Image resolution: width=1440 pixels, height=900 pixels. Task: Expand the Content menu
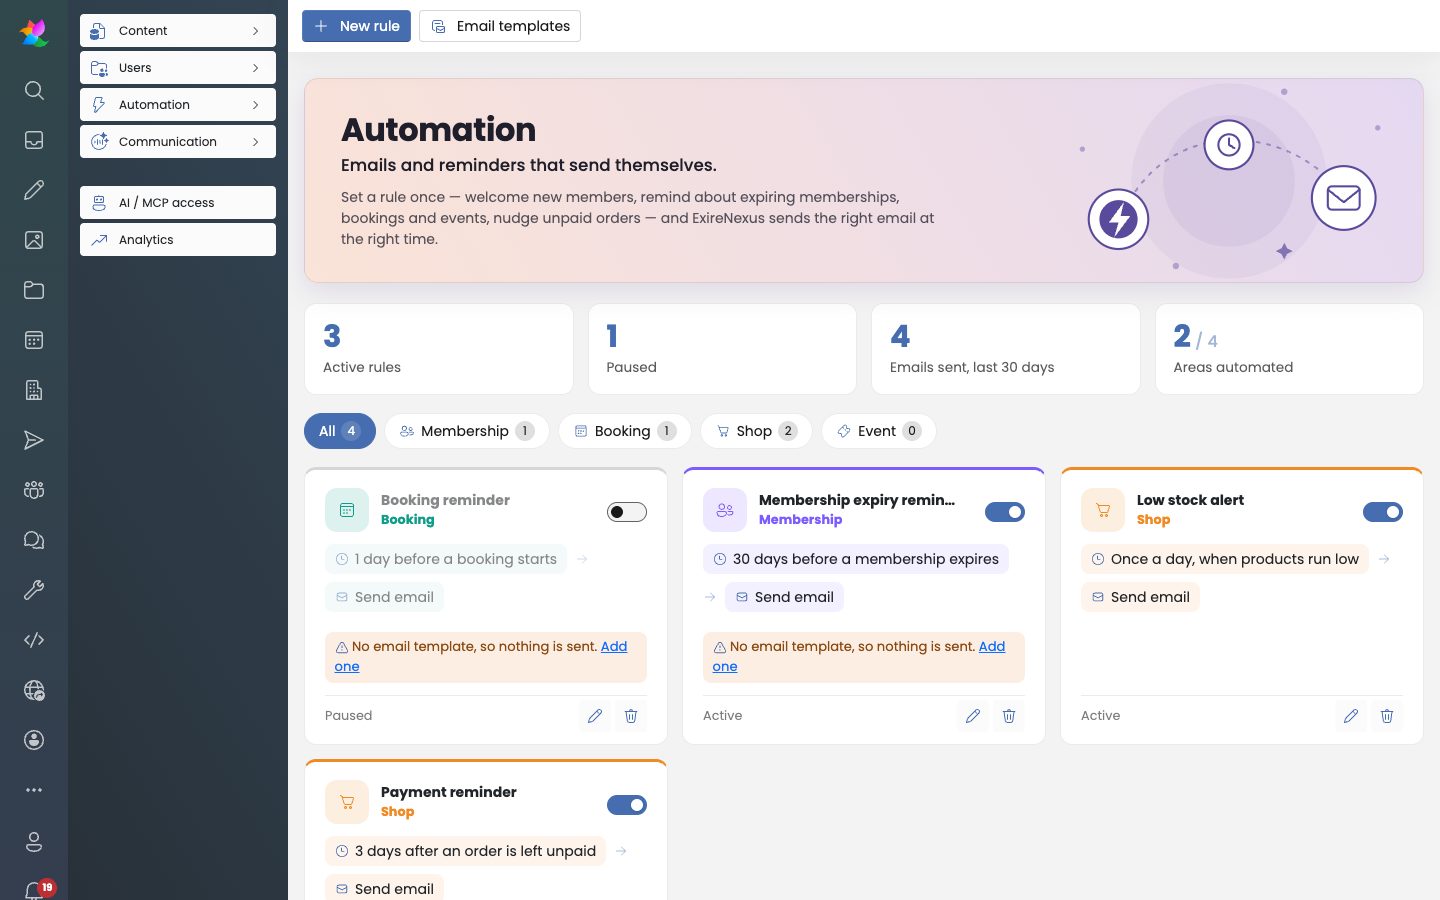[x=178, y=31]
